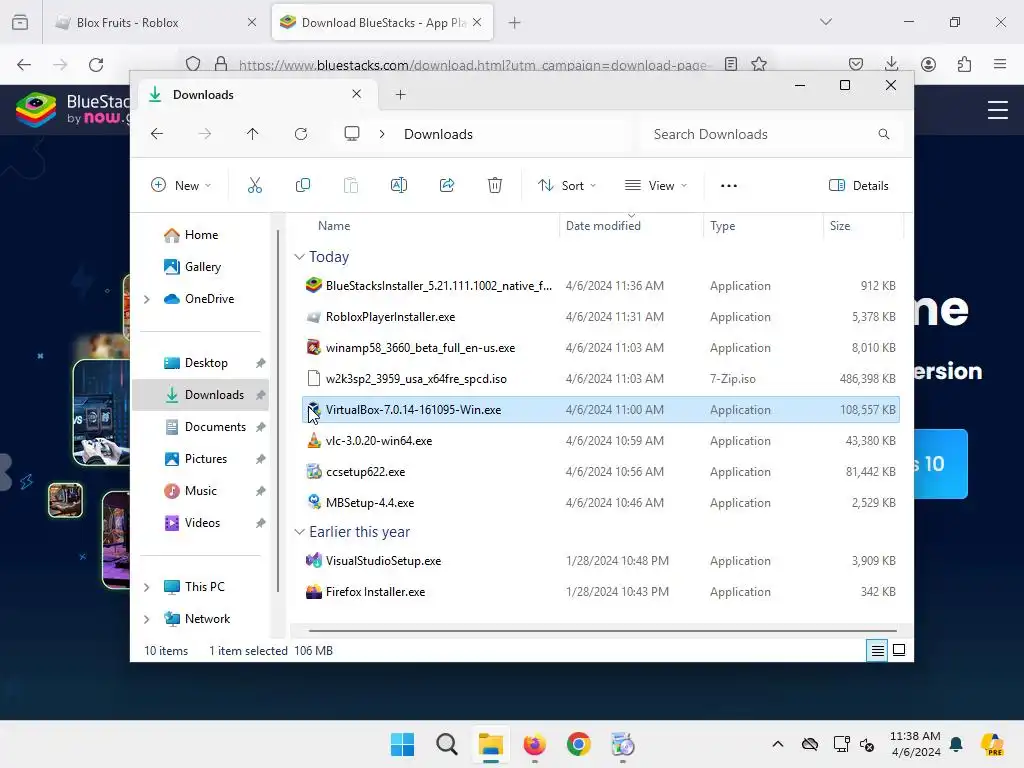The image size is (1024, 768).
Task: Toggle the Details pane
Action: tap(859, 185)
